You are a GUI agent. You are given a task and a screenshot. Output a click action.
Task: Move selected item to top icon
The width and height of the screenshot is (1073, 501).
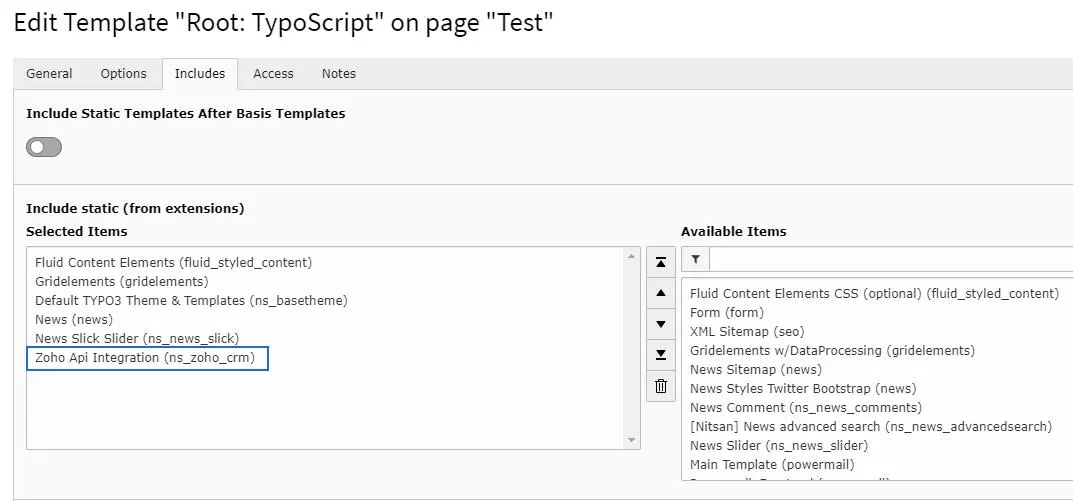click(660, 262)
